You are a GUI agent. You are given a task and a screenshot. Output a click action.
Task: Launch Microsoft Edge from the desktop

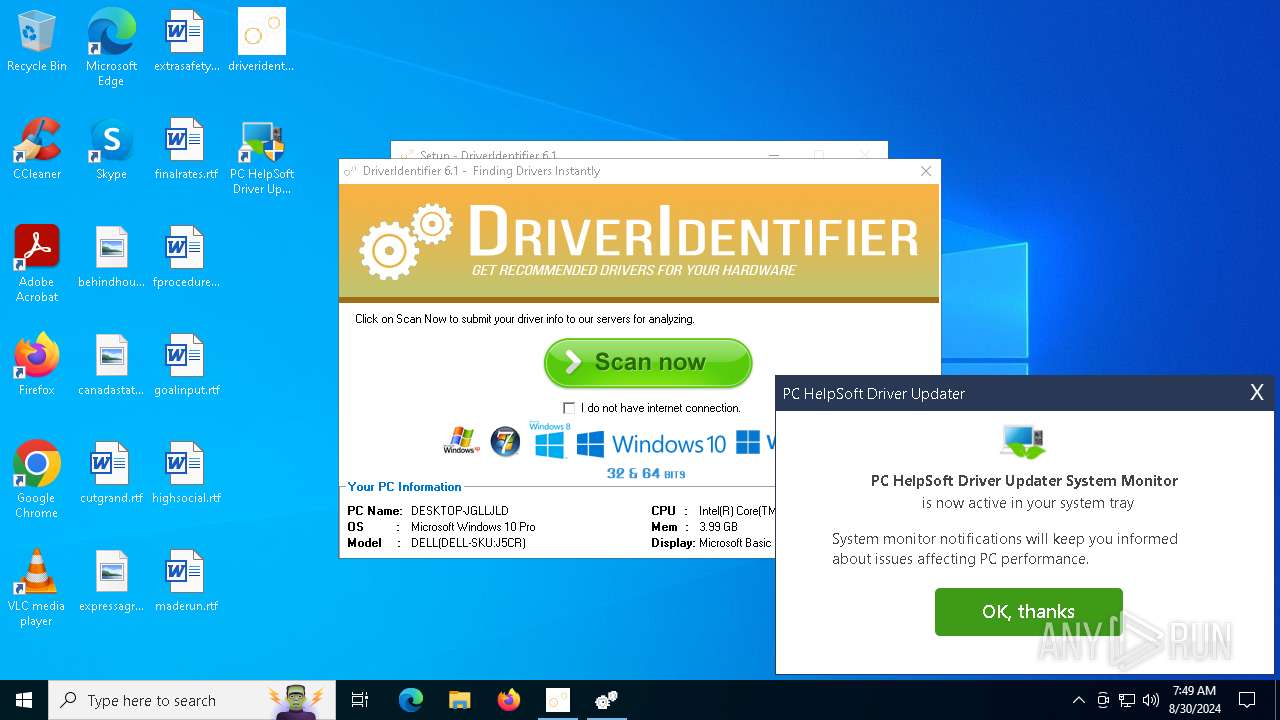coord(111,47)
